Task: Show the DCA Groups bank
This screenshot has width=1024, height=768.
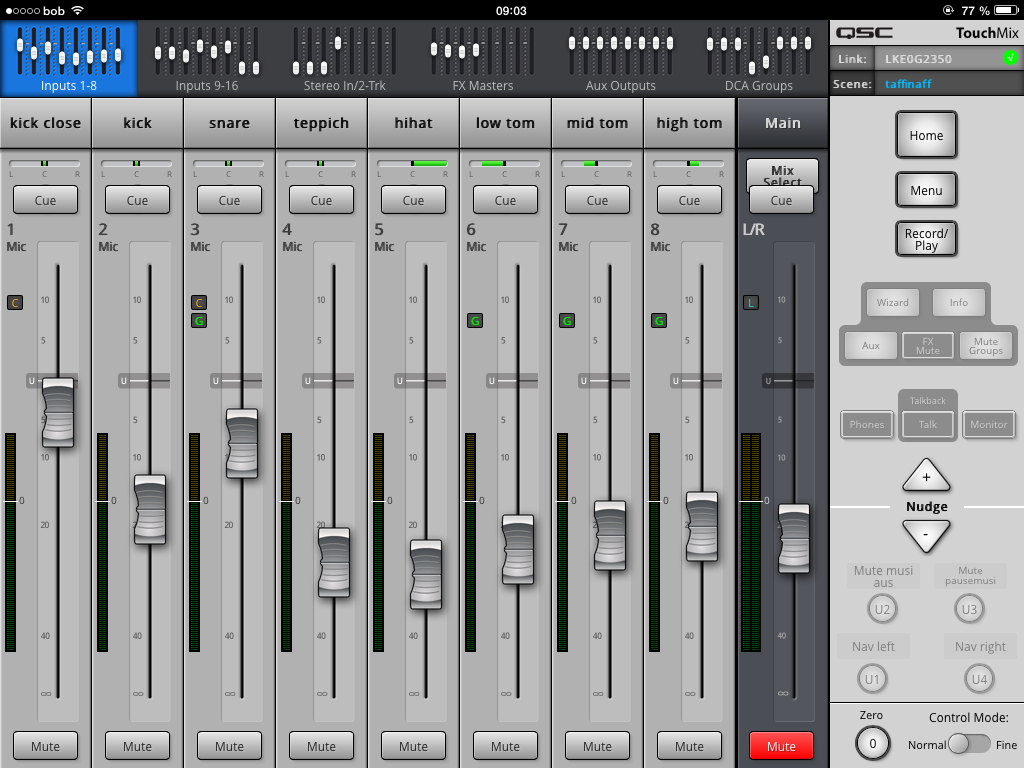Action: [x=758, y=59]
